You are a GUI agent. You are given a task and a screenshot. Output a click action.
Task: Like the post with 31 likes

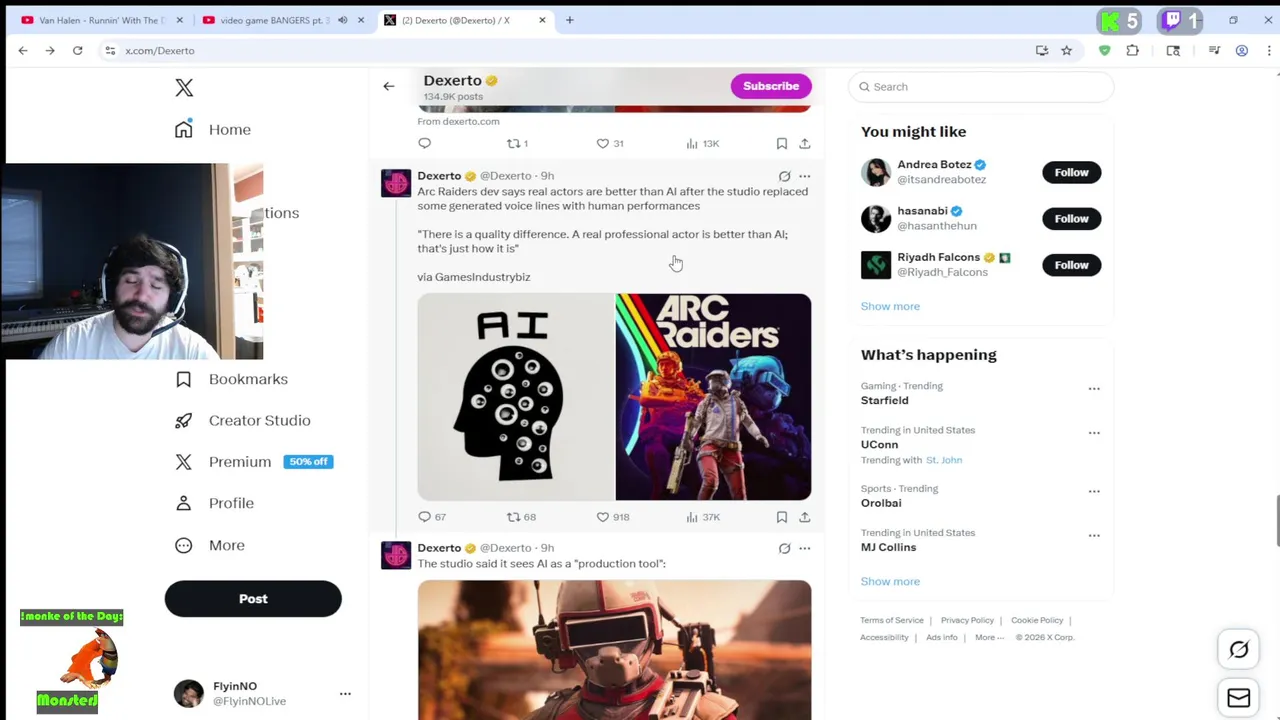609,143
